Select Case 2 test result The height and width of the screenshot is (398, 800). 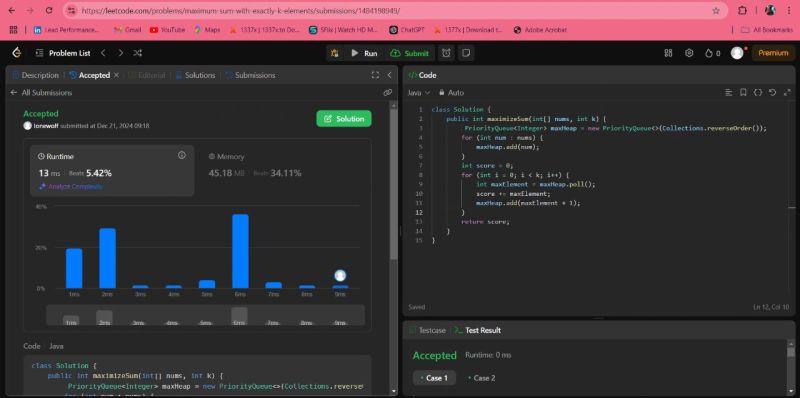click(481, 378)
